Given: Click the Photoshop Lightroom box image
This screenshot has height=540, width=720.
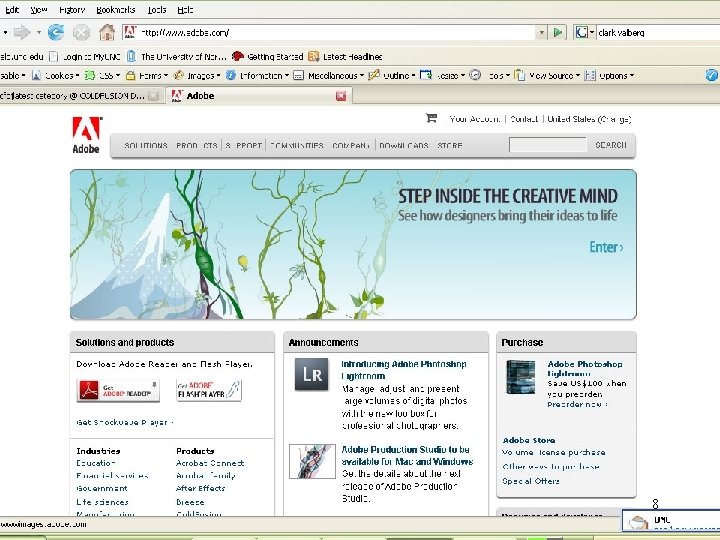Looking at the screenshot, I should coord(521,377).
